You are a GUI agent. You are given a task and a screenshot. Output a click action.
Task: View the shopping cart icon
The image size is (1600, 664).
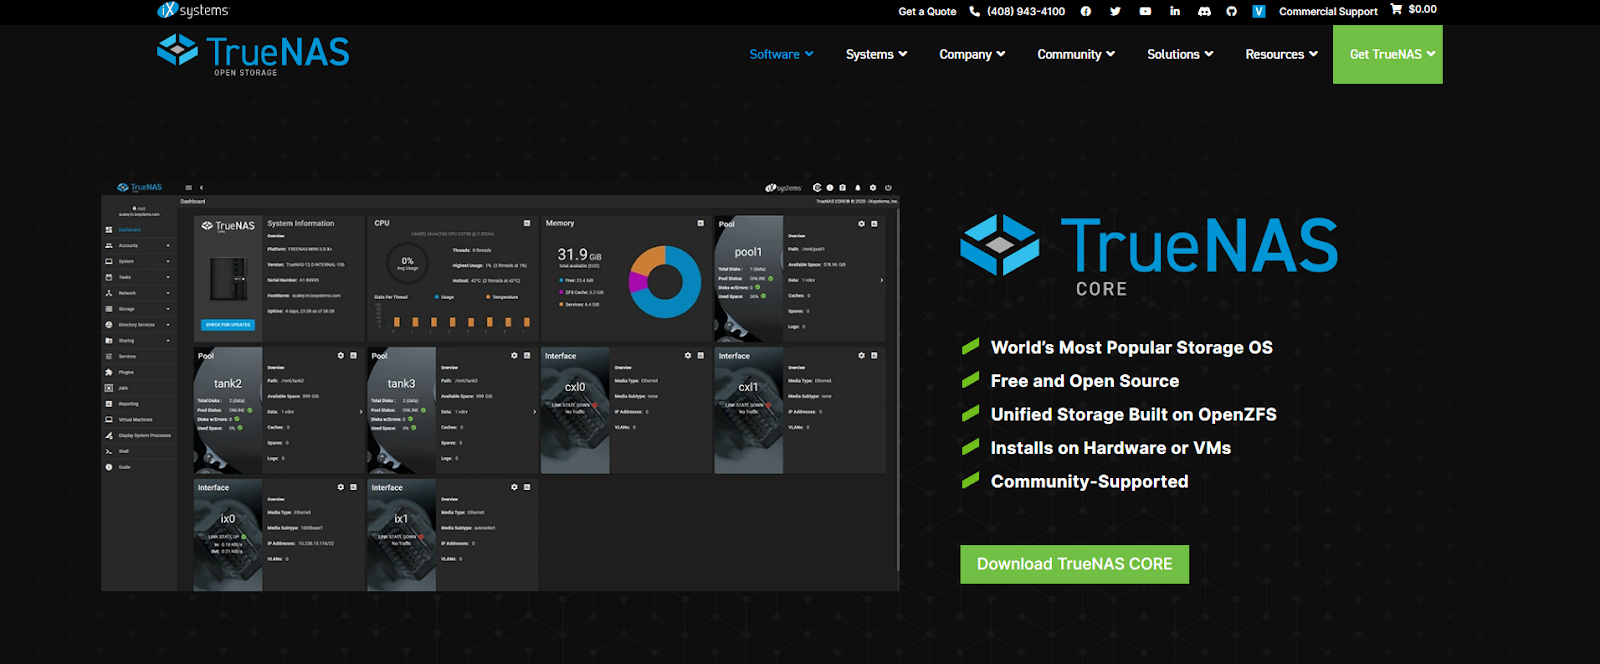[1396, 9]
